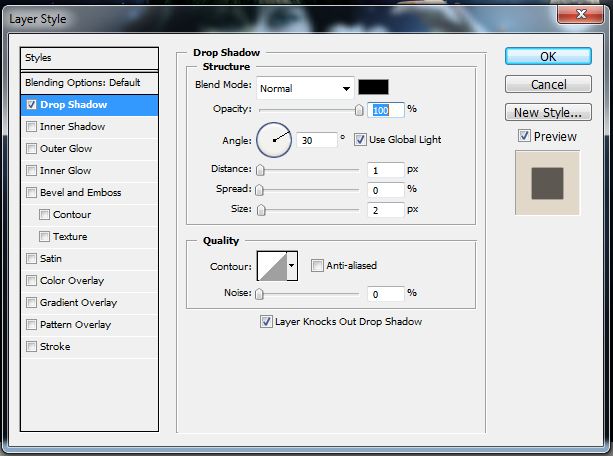Select the Inner Glow style row

pos(90,171)
